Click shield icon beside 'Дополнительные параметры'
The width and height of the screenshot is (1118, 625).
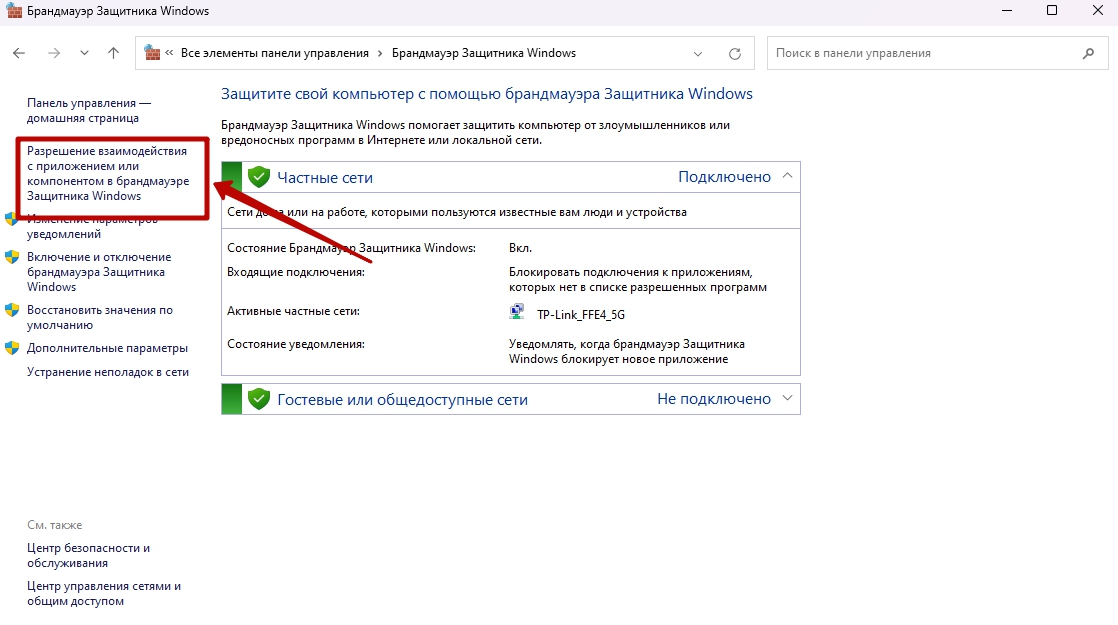tap(12, 348)
